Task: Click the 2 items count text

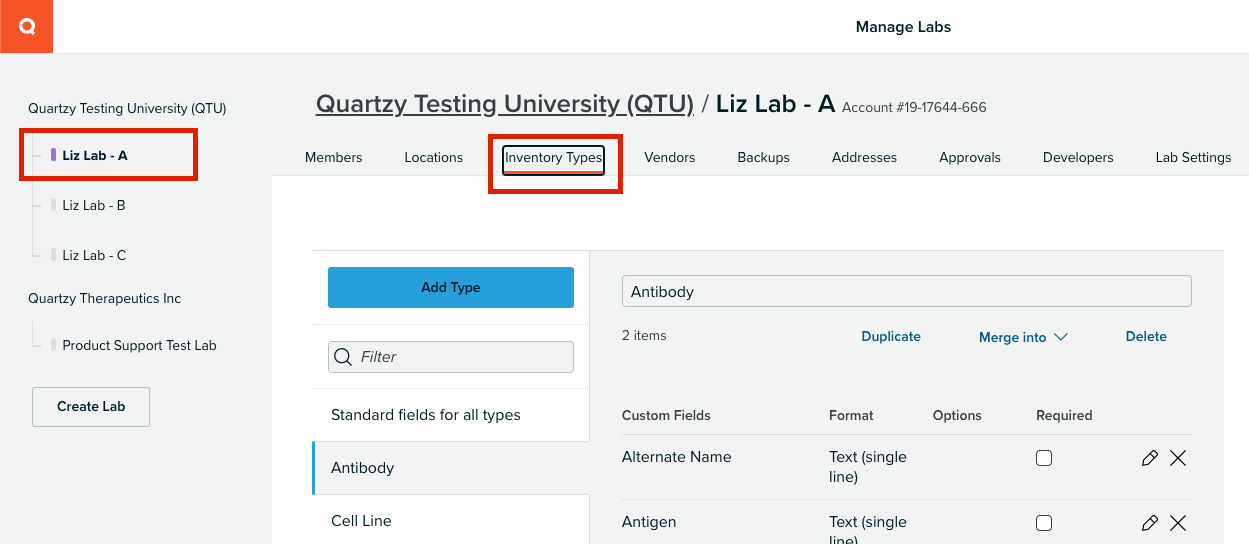Action: [644, 335]
